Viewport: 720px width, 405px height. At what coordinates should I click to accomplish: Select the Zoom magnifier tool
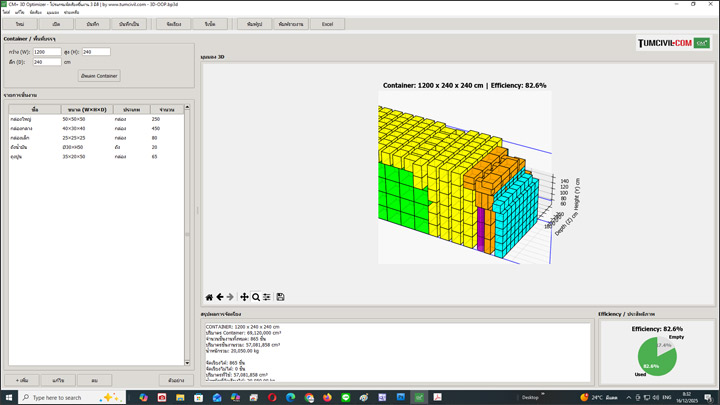click(x=256, y=297)
